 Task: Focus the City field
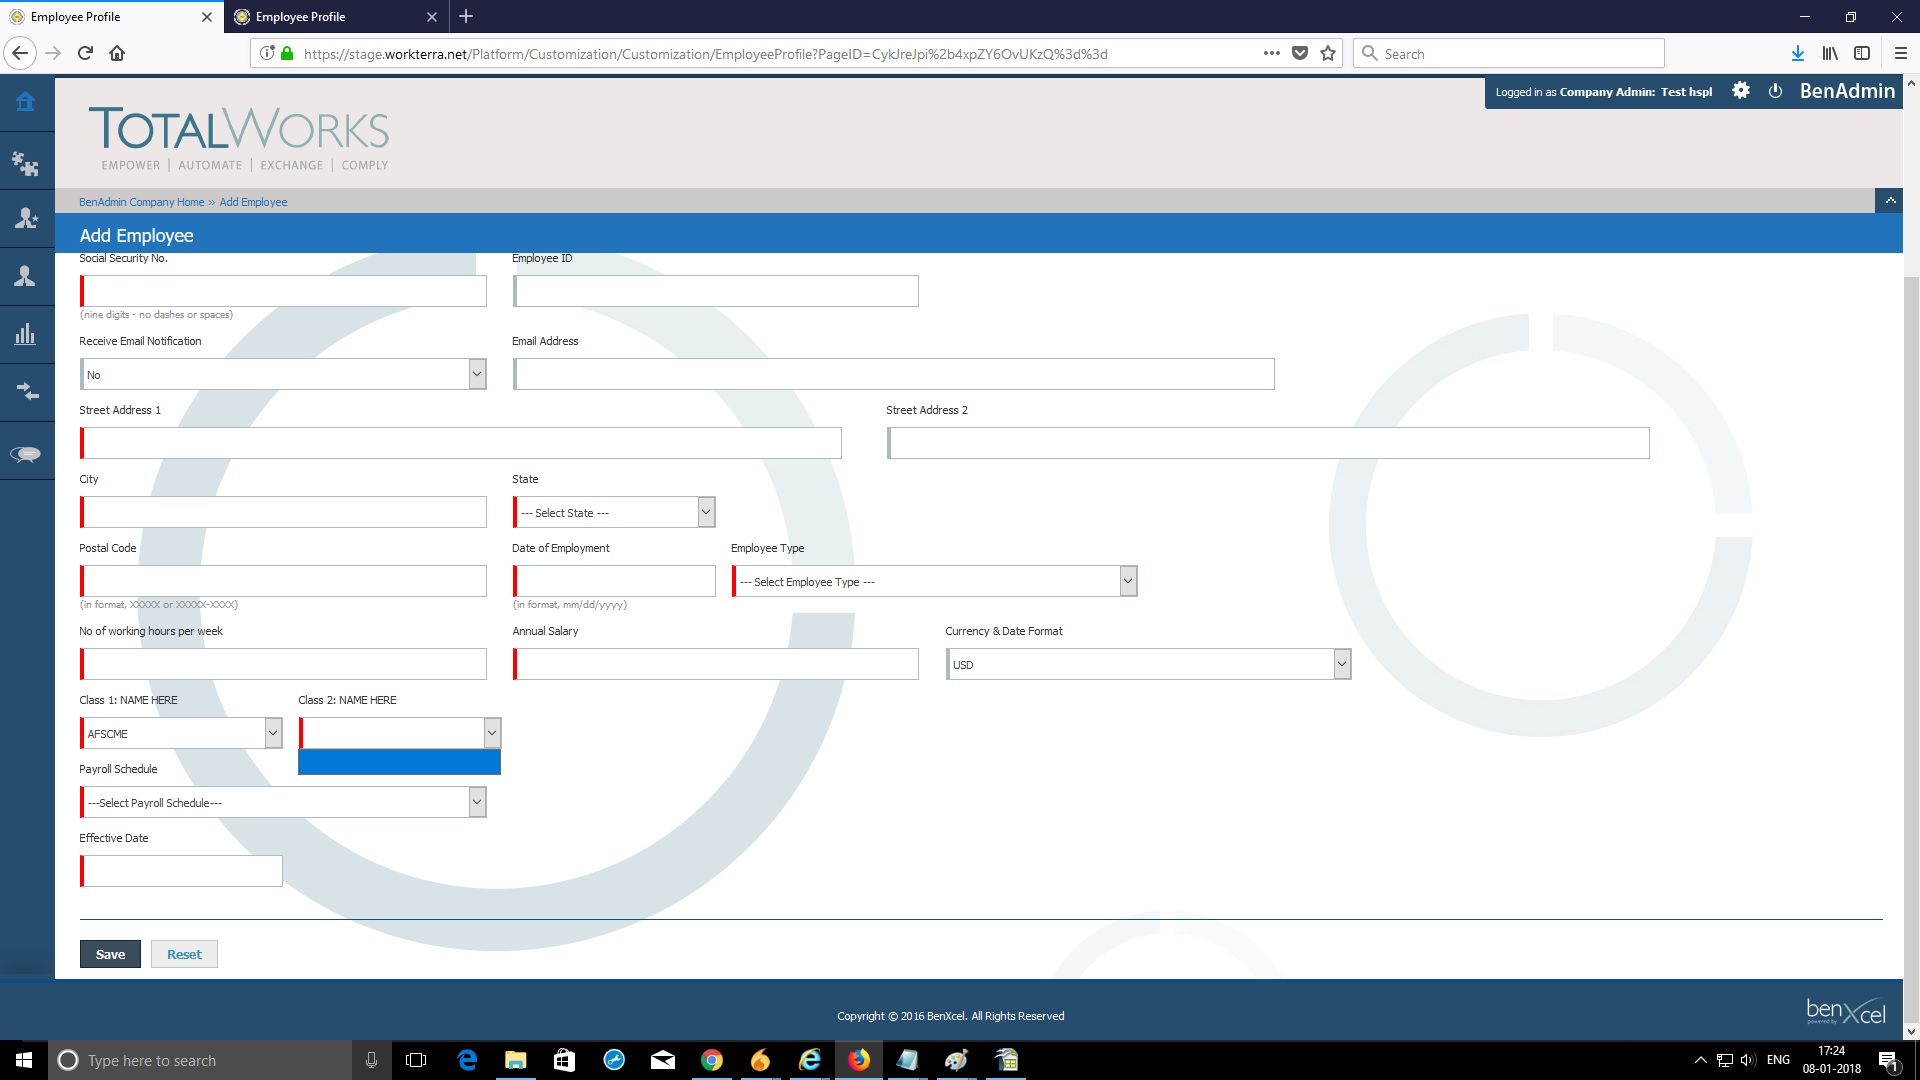coord(283,512)
